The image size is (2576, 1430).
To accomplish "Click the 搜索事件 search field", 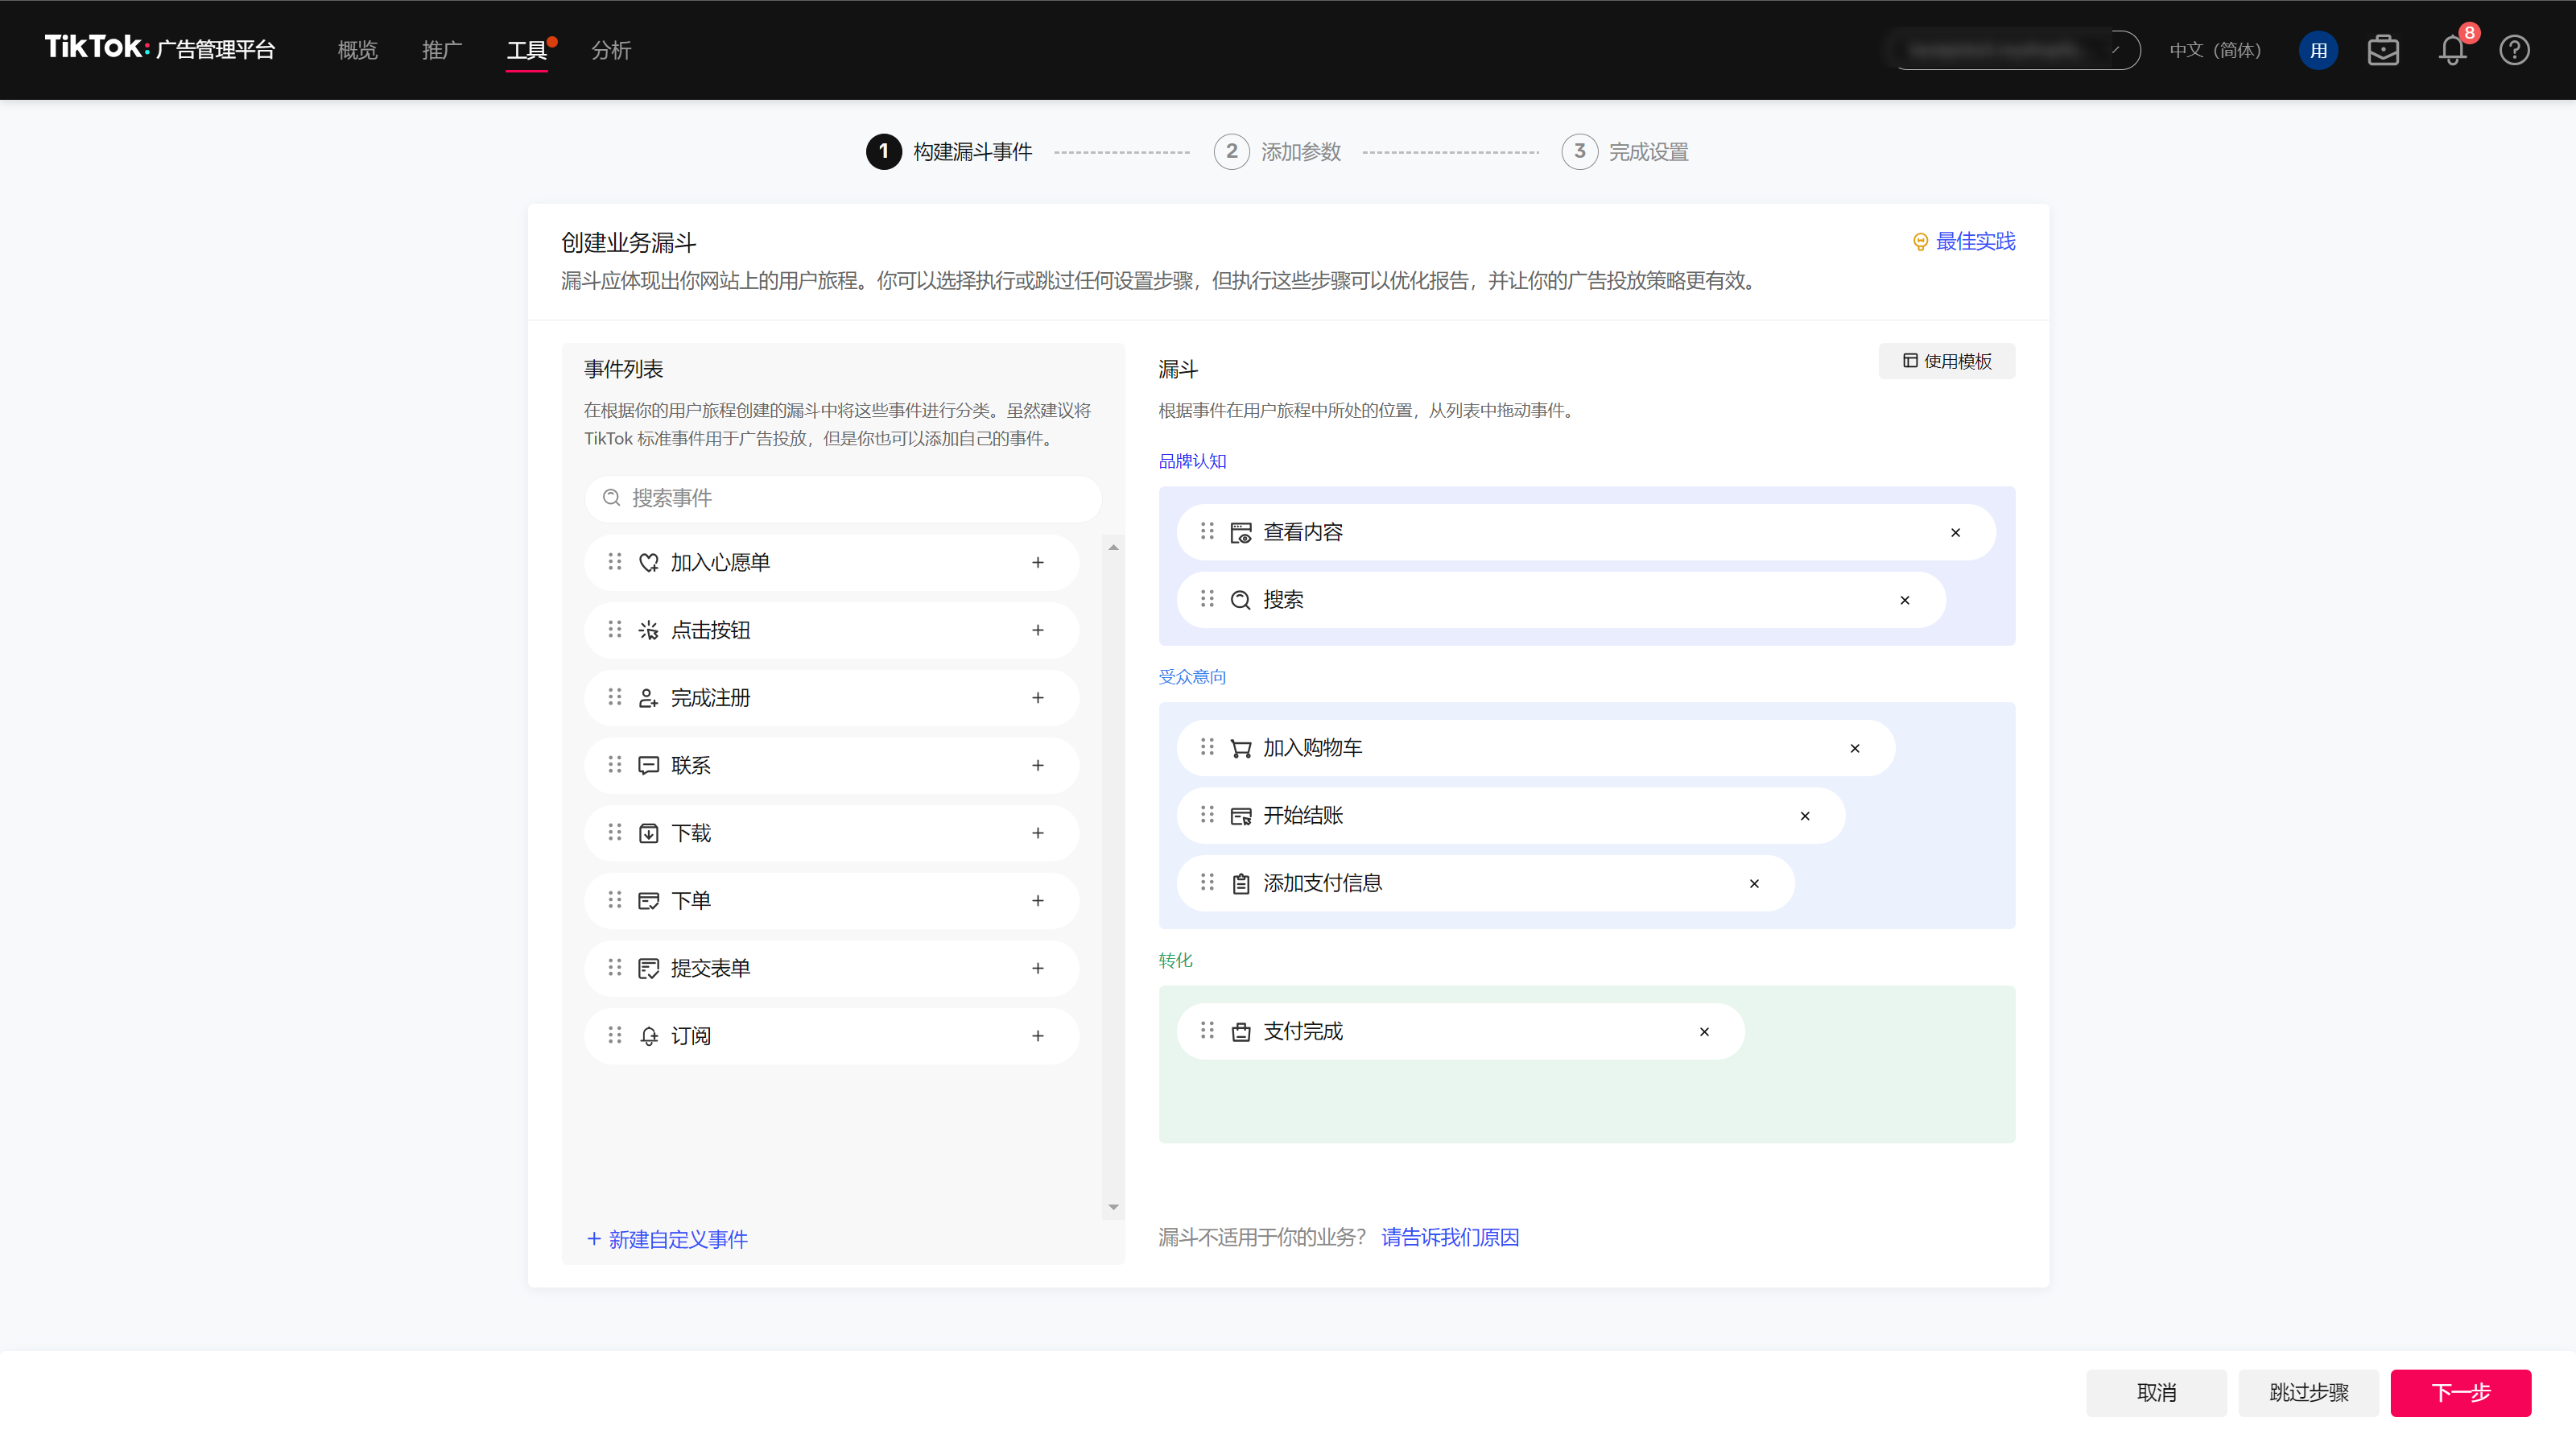I will pyautogui.click(x=842, y=498).
